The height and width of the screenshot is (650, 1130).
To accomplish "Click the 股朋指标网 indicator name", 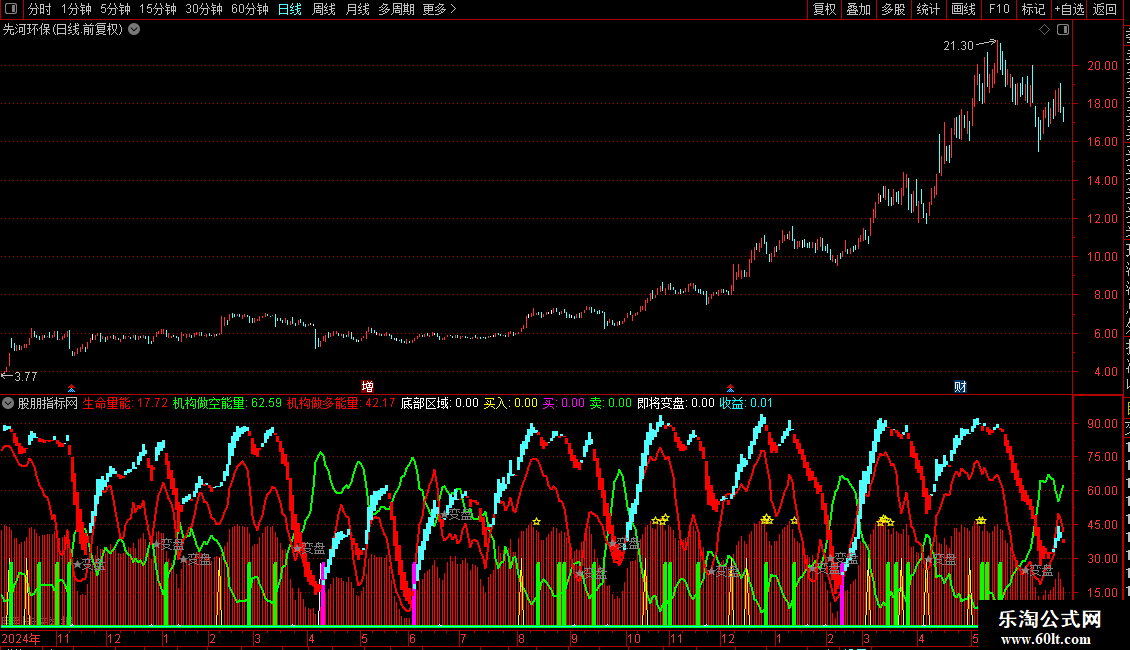I will [x=48, y=404].
